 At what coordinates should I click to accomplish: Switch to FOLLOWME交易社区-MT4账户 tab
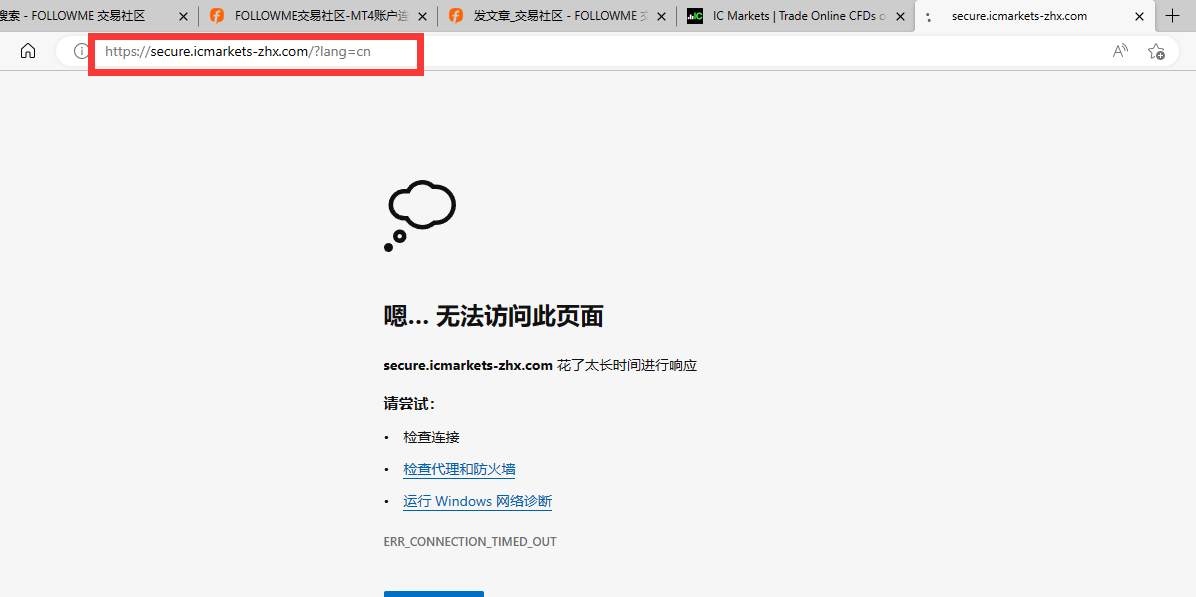(x=317, y=16)
